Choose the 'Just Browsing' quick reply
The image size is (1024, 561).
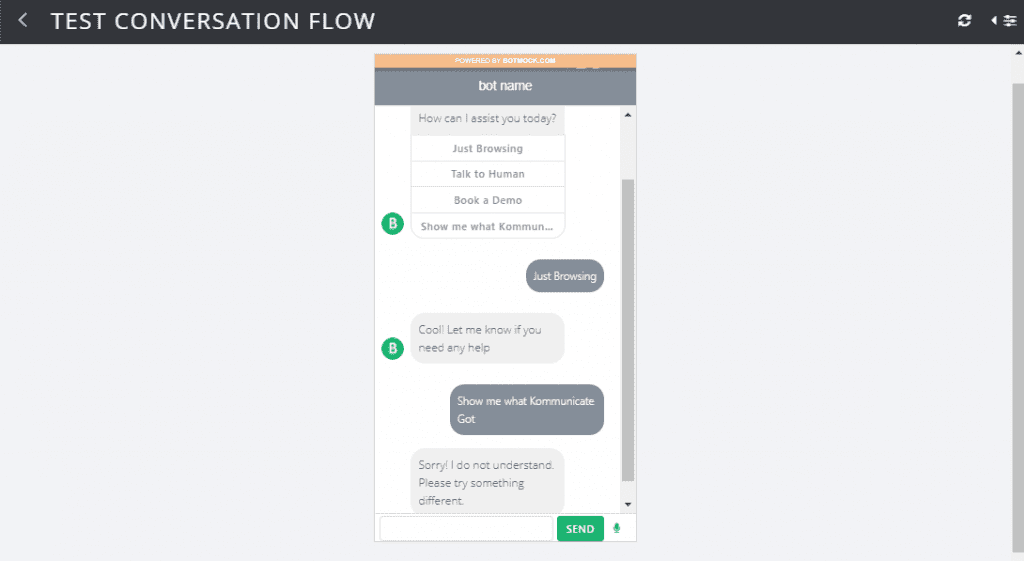(488, 148)
